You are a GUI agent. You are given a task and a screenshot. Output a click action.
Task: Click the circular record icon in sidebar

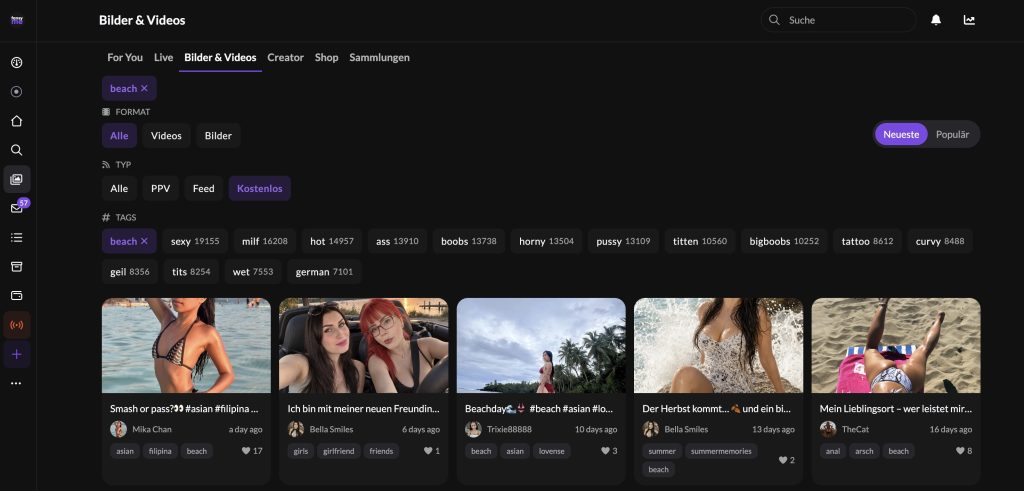pyautogui.click(x=17, y=92)
